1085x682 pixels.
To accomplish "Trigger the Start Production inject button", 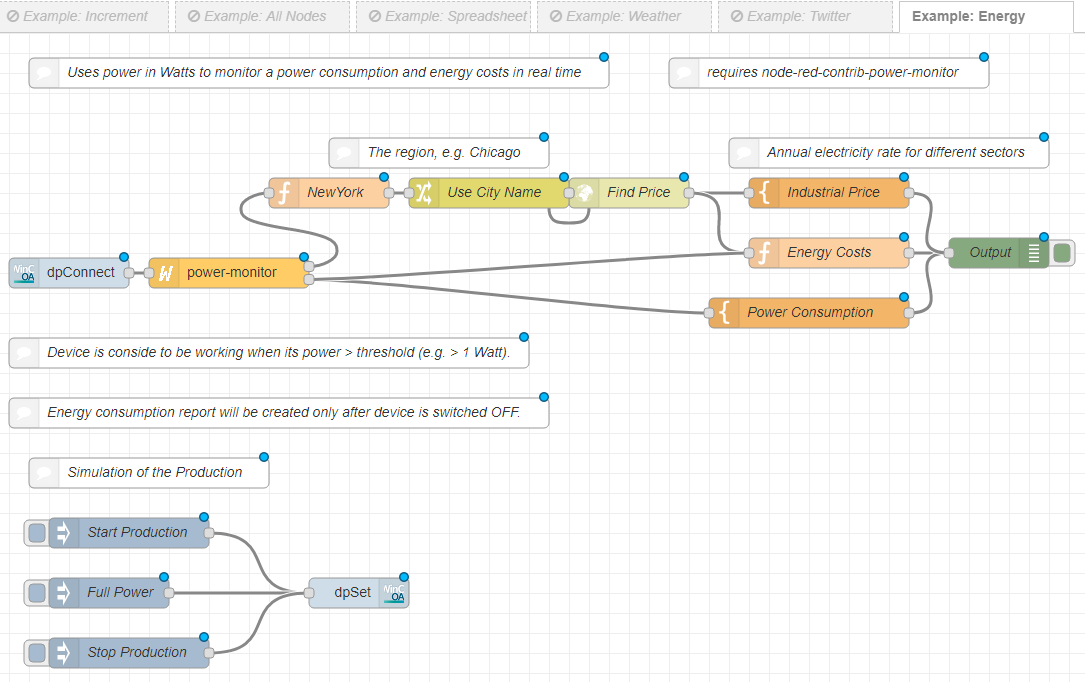I will (x=37, y=532).
